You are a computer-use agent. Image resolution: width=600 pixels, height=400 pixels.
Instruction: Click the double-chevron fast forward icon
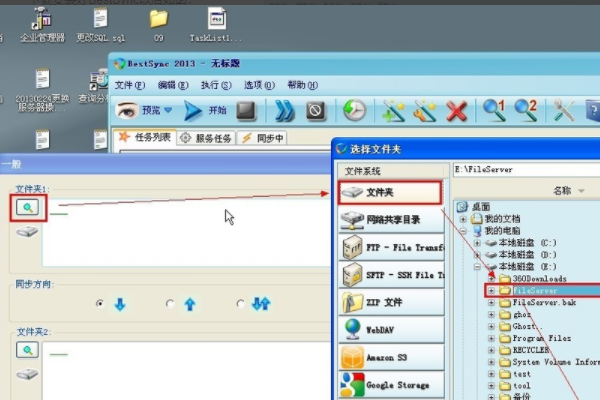(x=285, y=111)
